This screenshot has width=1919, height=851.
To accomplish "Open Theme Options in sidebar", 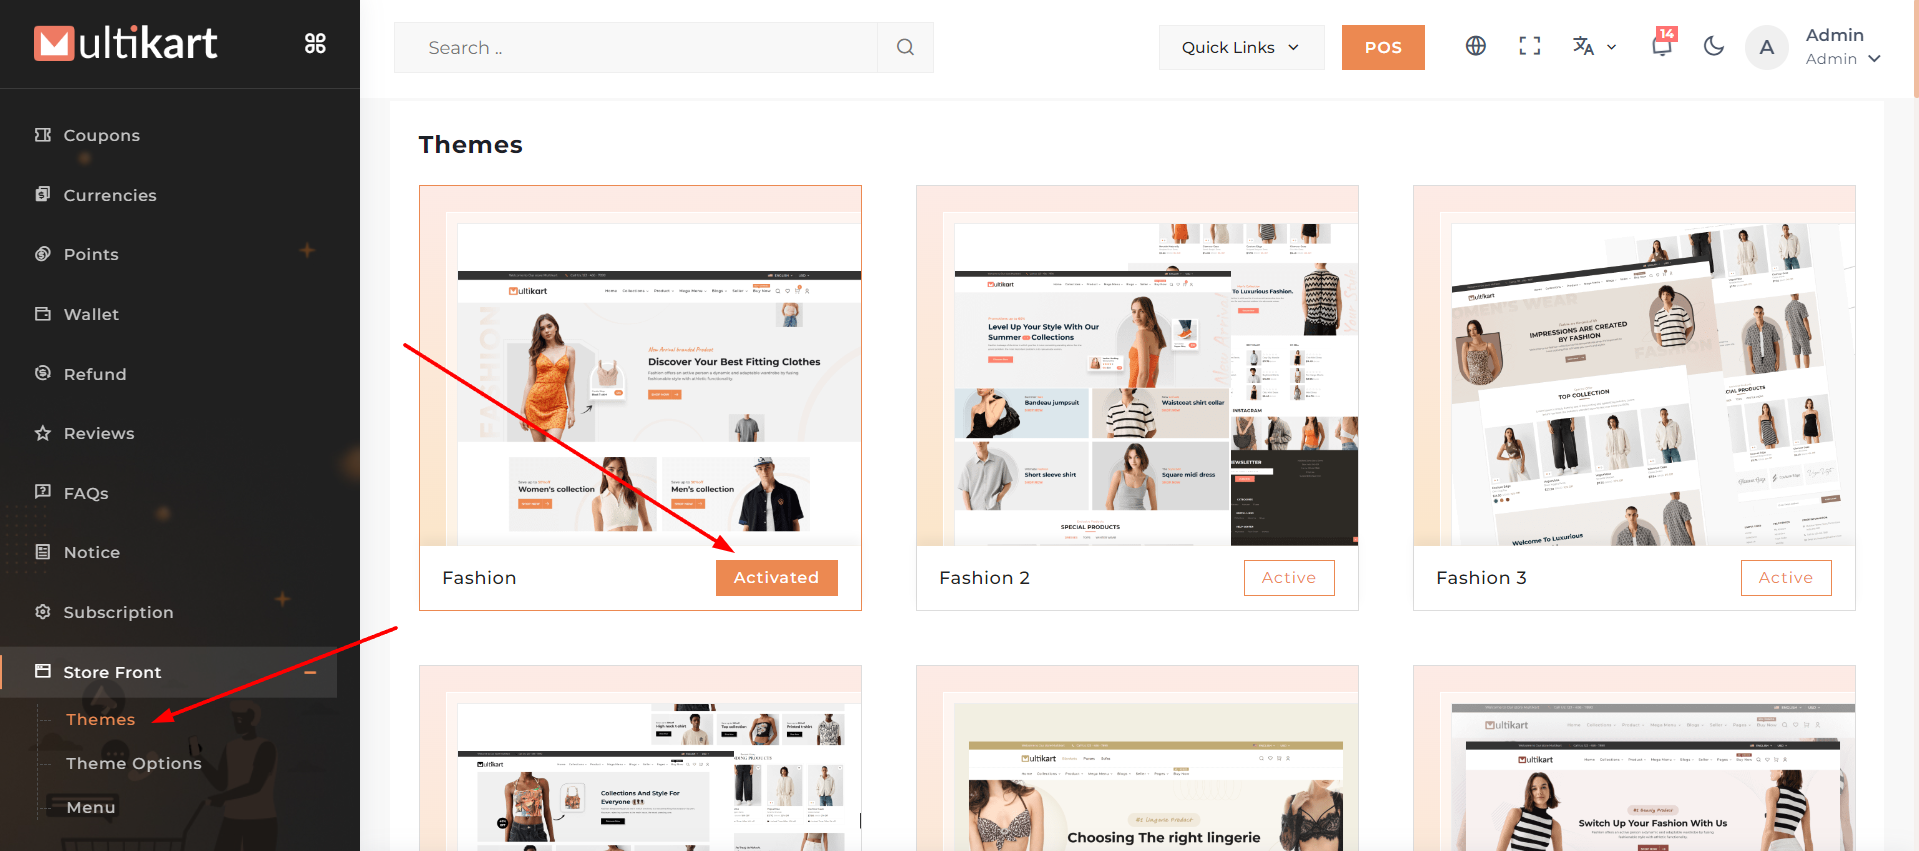I will (x=133, y=763).
